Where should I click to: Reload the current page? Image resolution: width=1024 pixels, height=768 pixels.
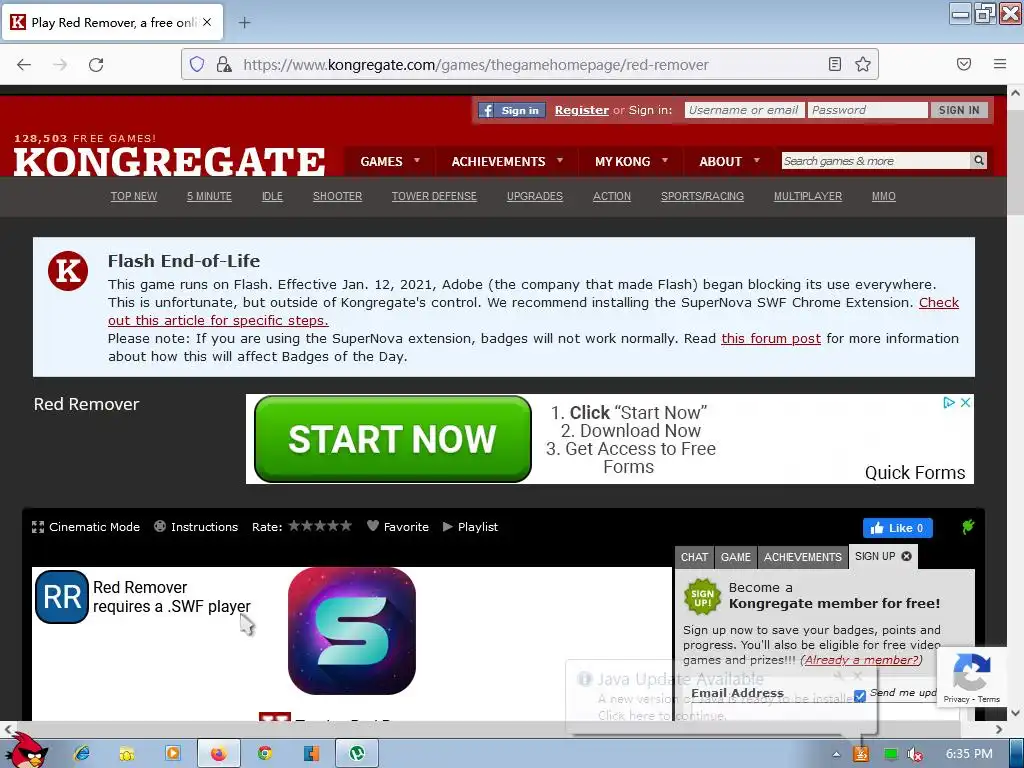tap(96, 64)
